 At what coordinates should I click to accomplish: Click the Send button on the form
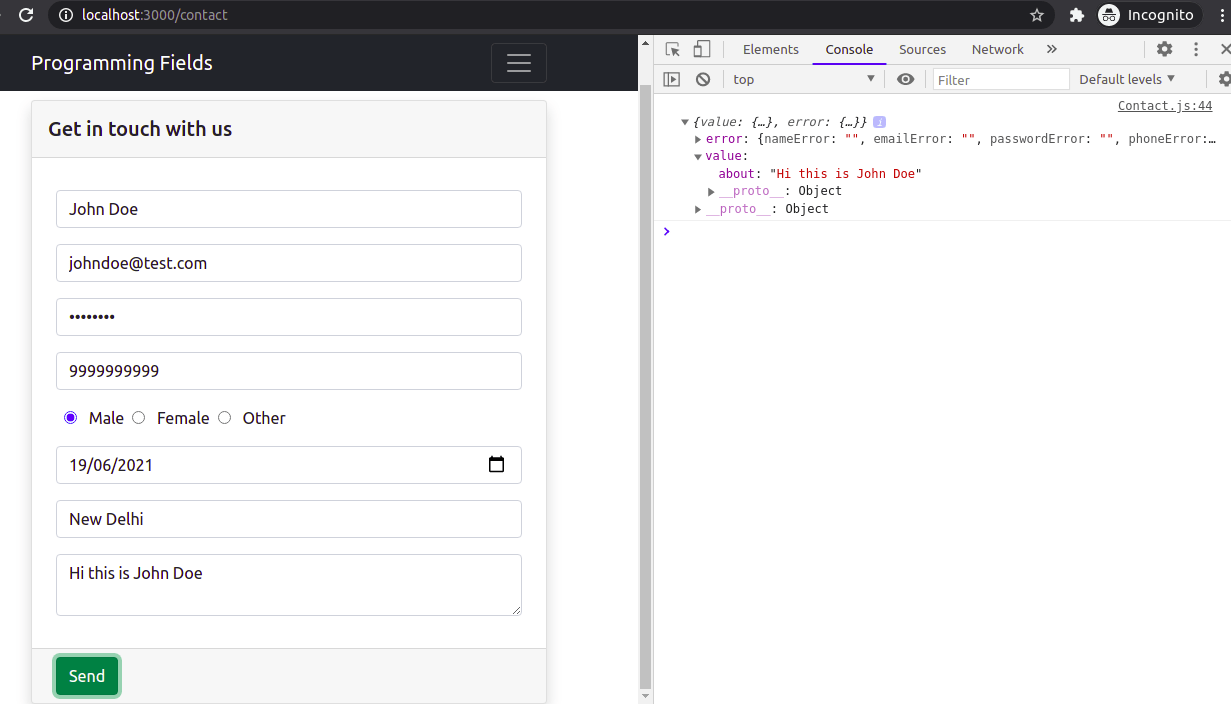tap(86, 676)
